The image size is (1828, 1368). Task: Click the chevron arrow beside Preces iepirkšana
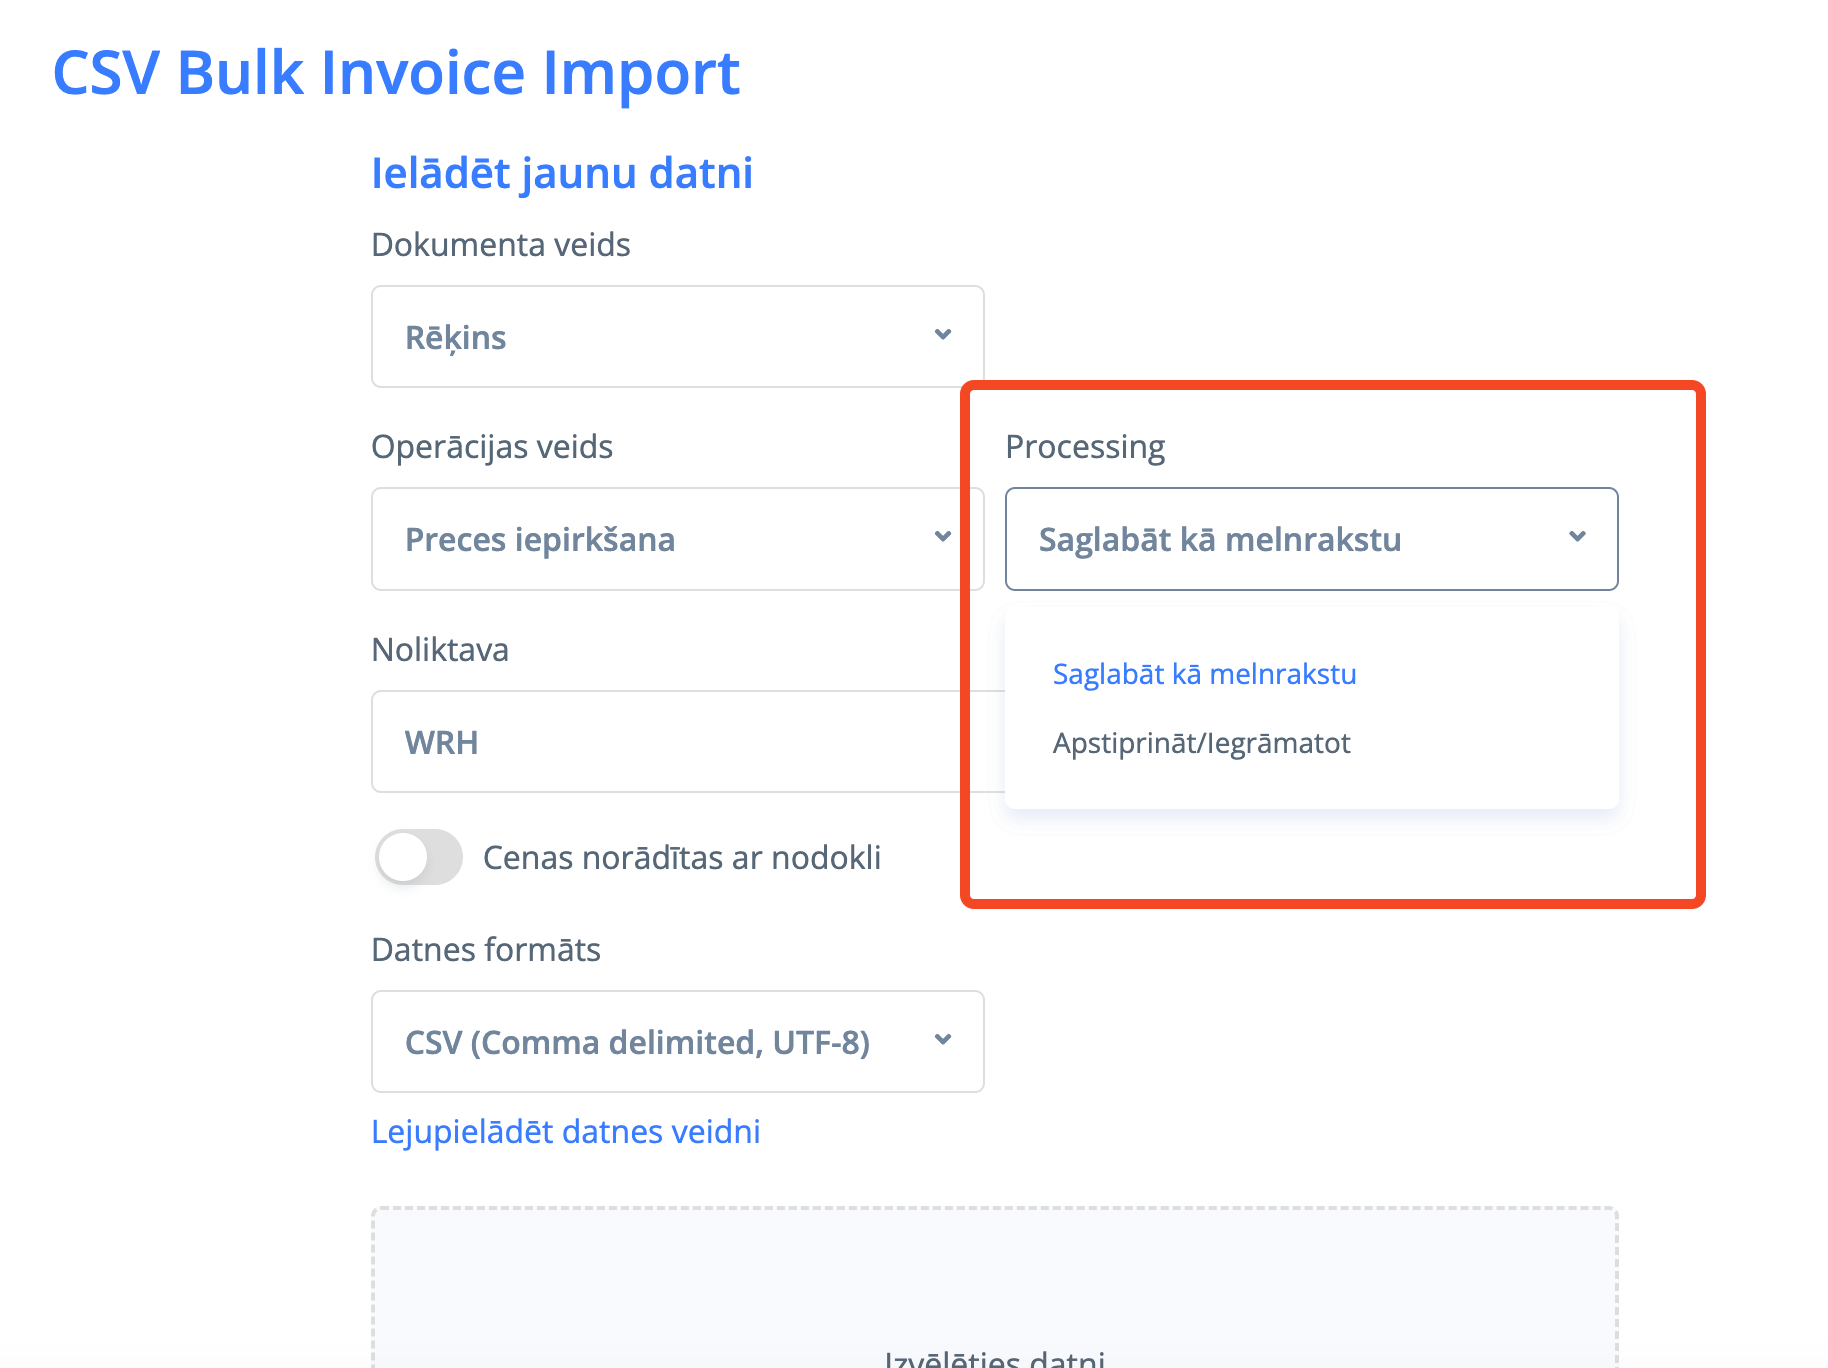[x=942, y=537]
